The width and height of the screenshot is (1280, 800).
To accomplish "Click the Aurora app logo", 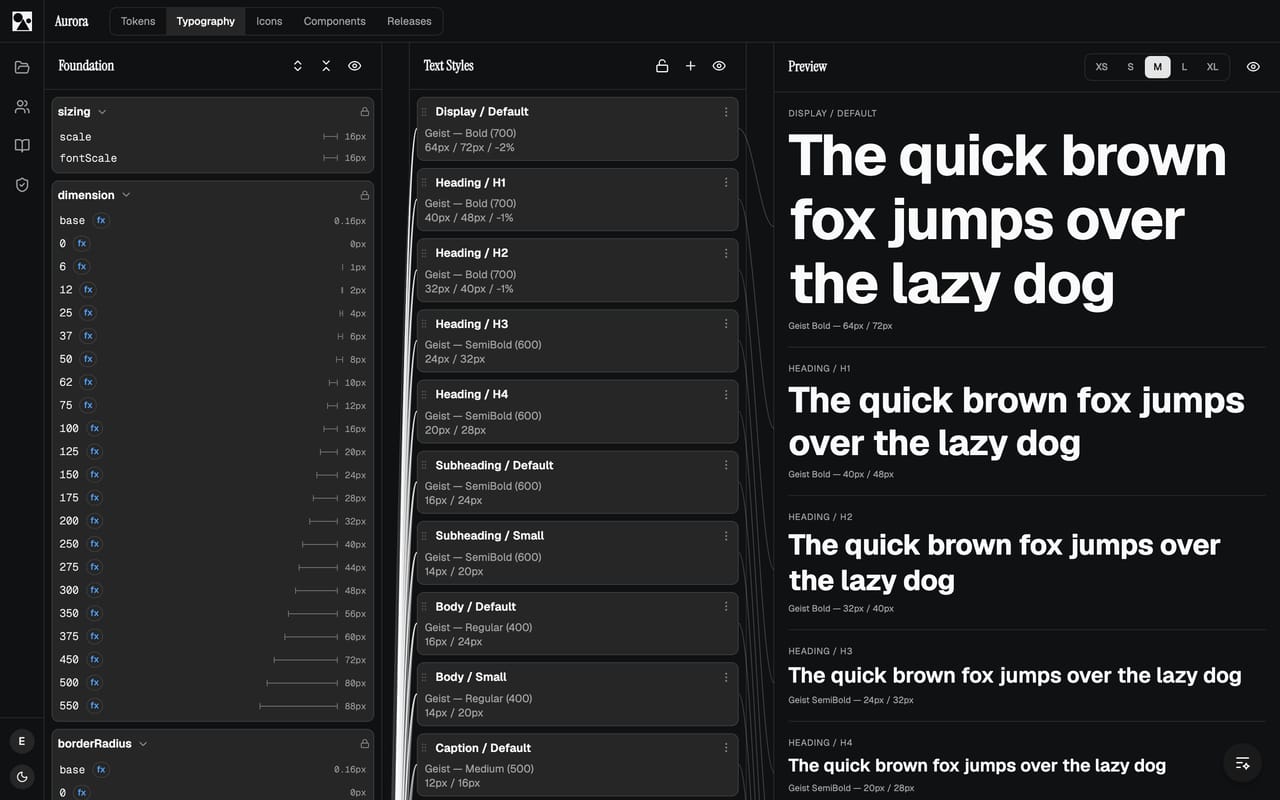I will [x=22, y=21].
